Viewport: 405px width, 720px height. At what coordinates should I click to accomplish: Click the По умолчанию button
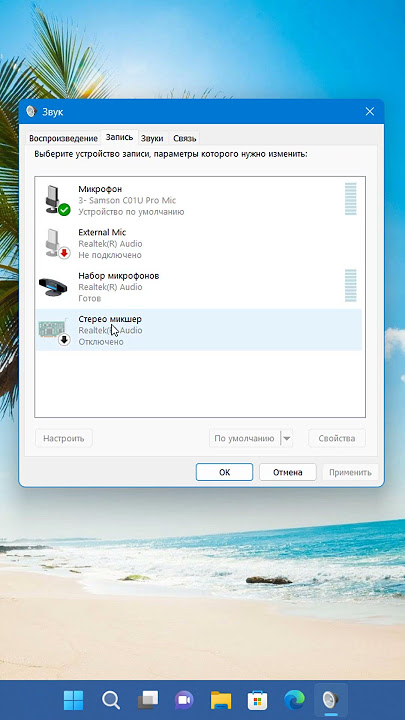(244, 438)
